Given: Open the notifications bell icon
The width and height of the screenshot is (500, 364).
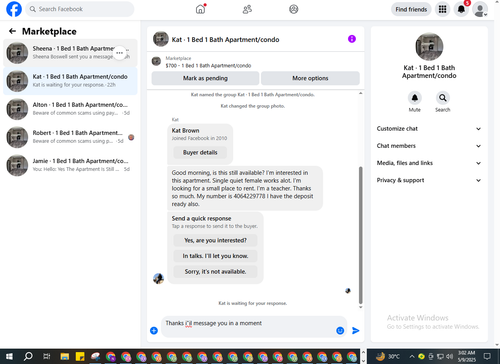Looking at the screenshot, I should [x=461, y=9].
